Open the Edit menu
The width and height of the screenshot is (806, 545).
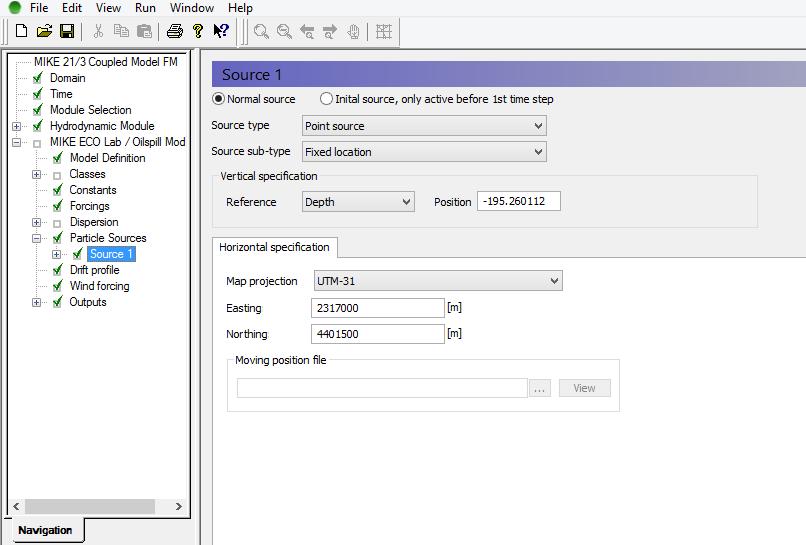coord(72,8)
